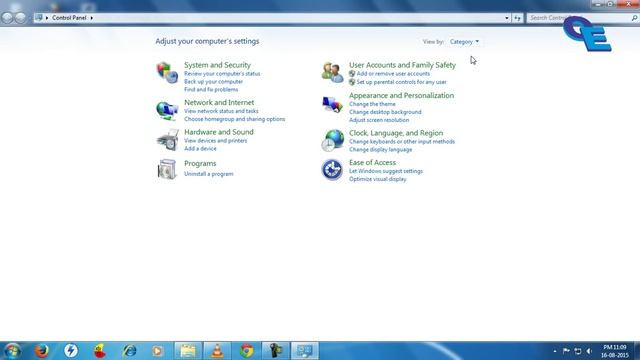This screenshot has height=360, width=640.
Task: Click Set up parental controls for any user
Action: click(x=402, y=82)
